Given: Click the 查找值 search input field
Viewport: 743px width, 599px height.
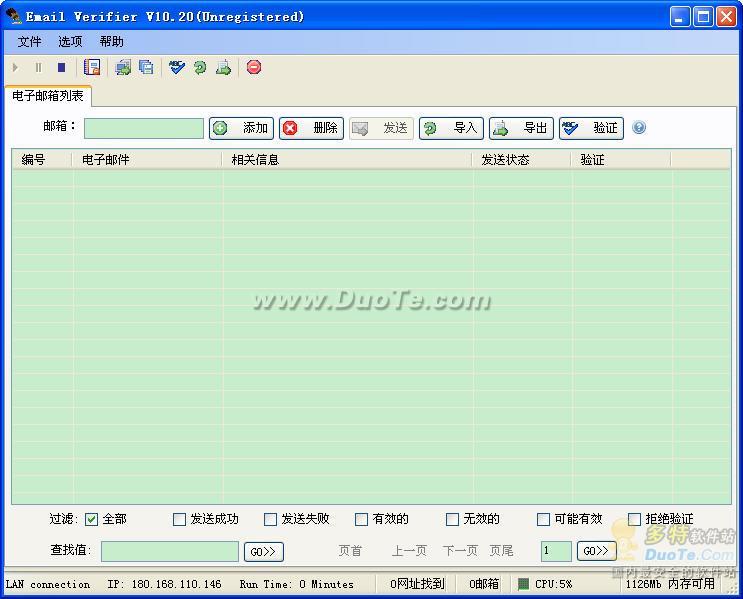Looking at the screenshot, I should pos(170,552).
